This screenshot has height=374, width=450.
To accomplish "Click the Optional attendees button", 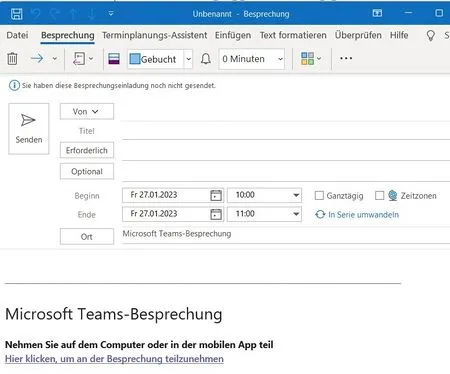I will [x=87, y=171].
